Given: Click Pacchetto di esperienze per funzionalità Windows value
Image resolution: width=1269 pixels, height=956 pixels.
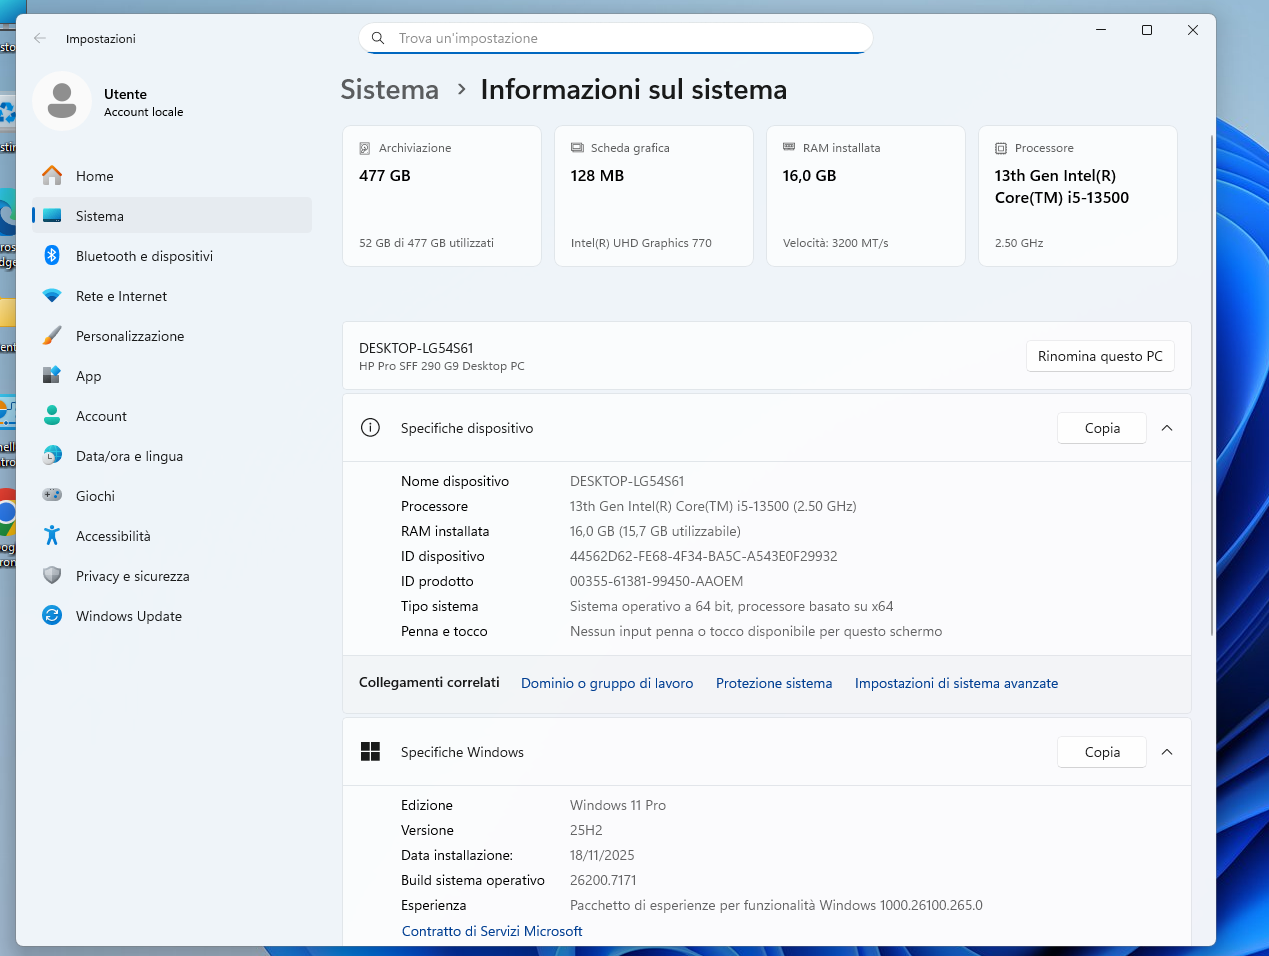Looking at the screenshot, I should (x=776, y=905).
